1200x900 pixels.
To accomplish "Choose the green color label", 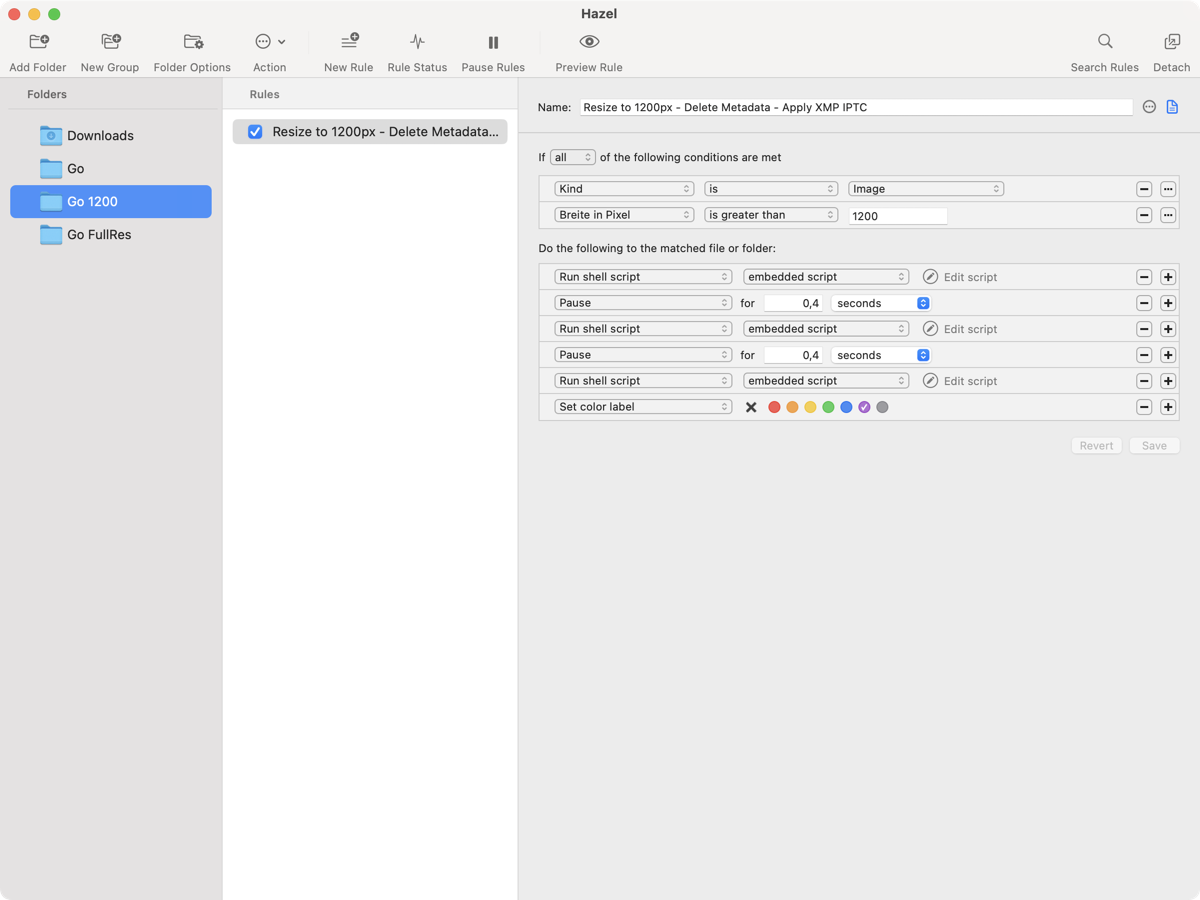I will 828,407.
